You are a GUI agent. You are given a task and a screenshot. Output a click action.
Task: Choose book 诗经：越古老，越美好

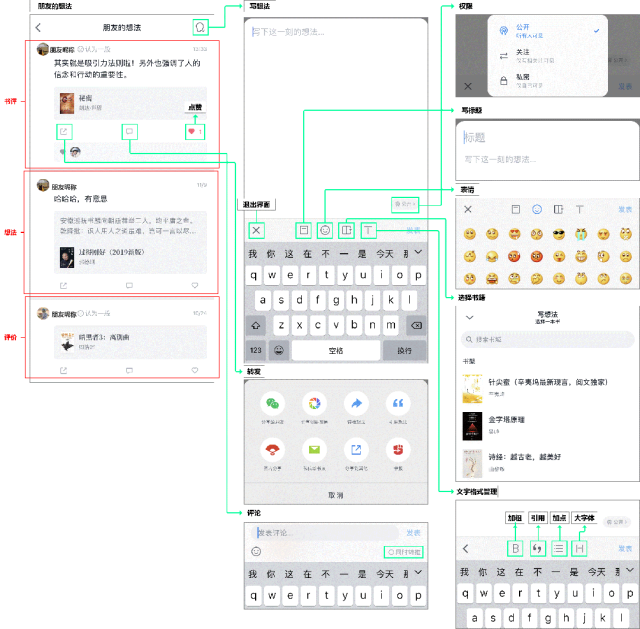pyautogui.click(x=547, y=462)
